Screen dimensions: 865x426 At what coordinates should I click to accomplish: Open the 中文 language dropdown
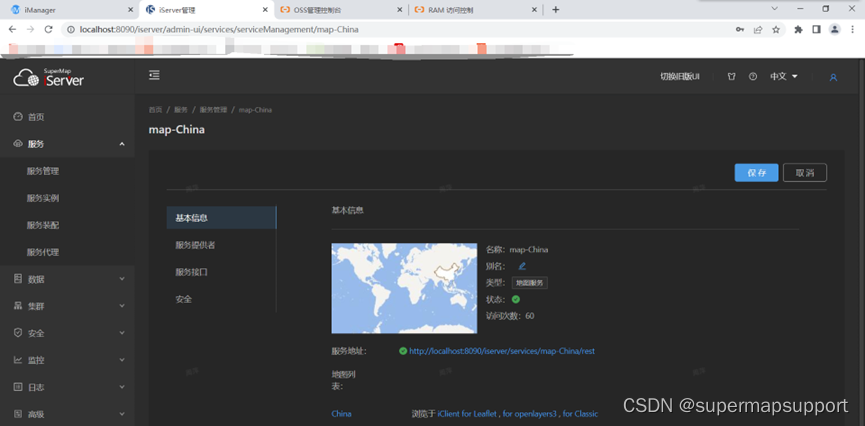click(x=784, y=77)
